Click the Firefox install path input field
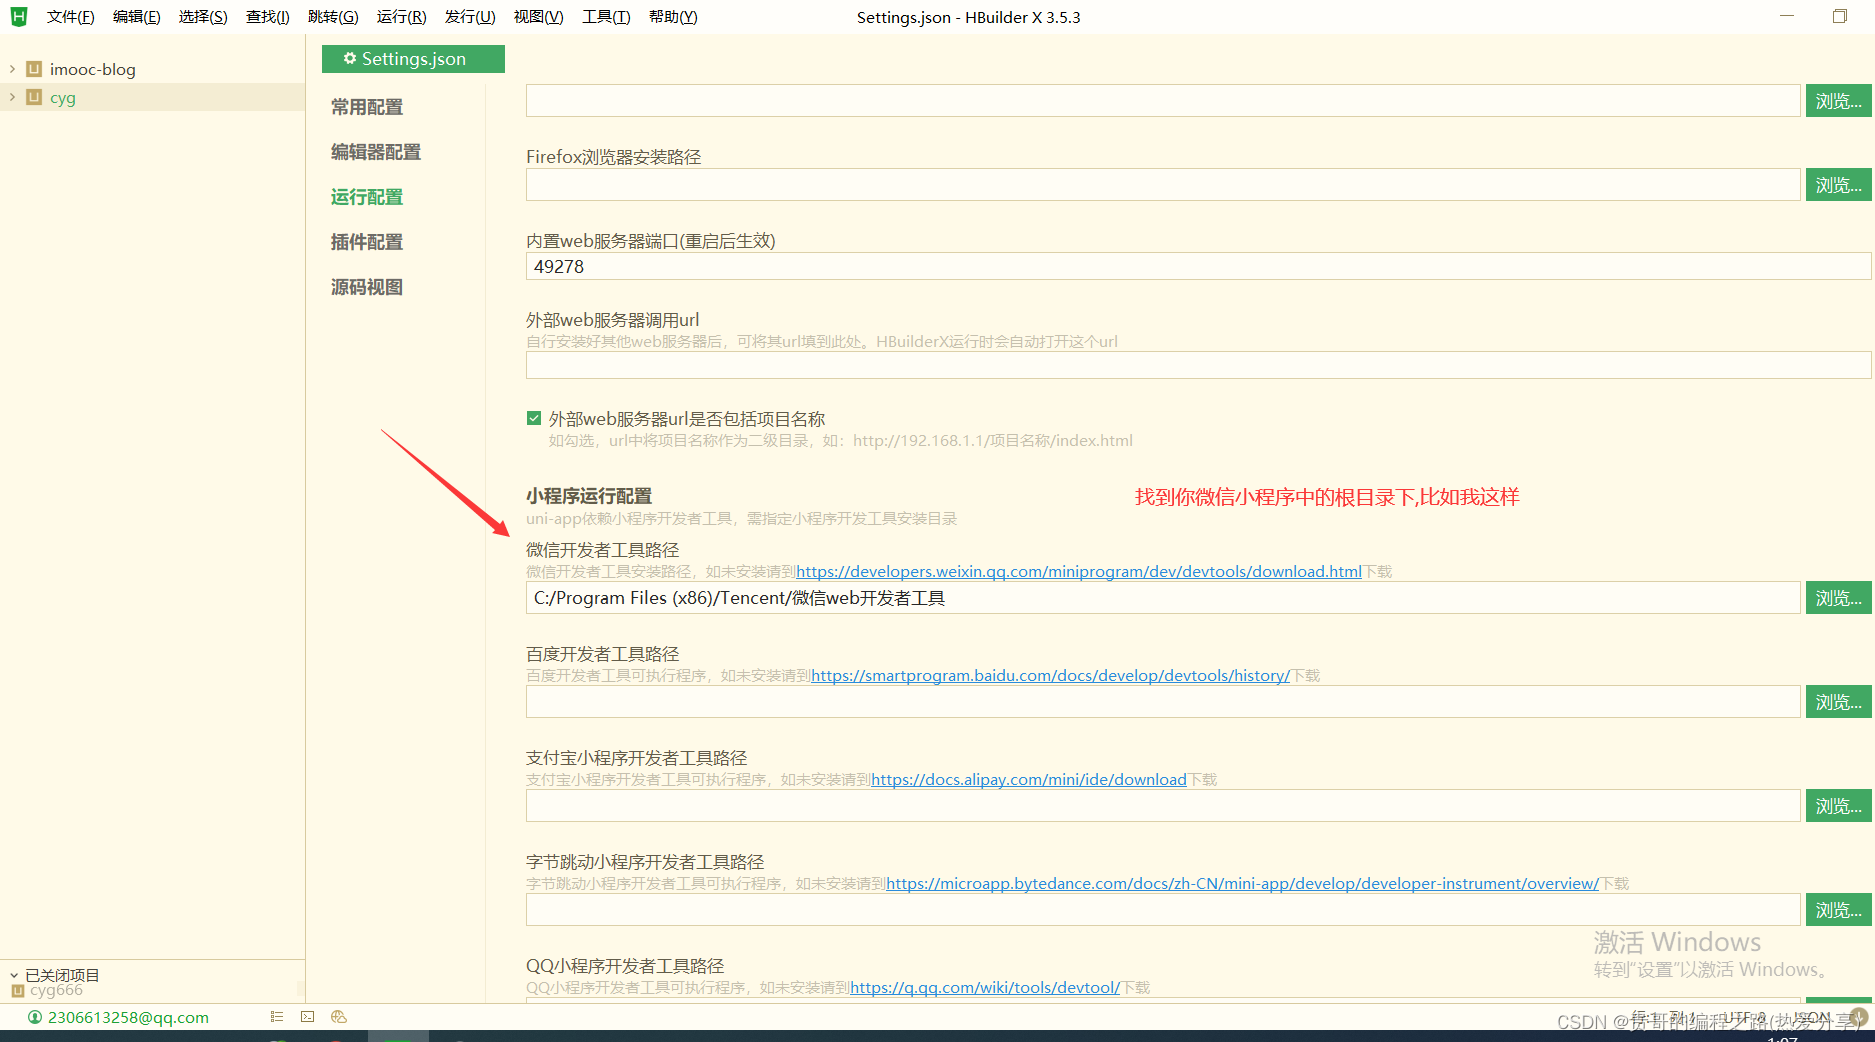Viewport: 1875px width, 1042px height. (x=1163, y=185)
